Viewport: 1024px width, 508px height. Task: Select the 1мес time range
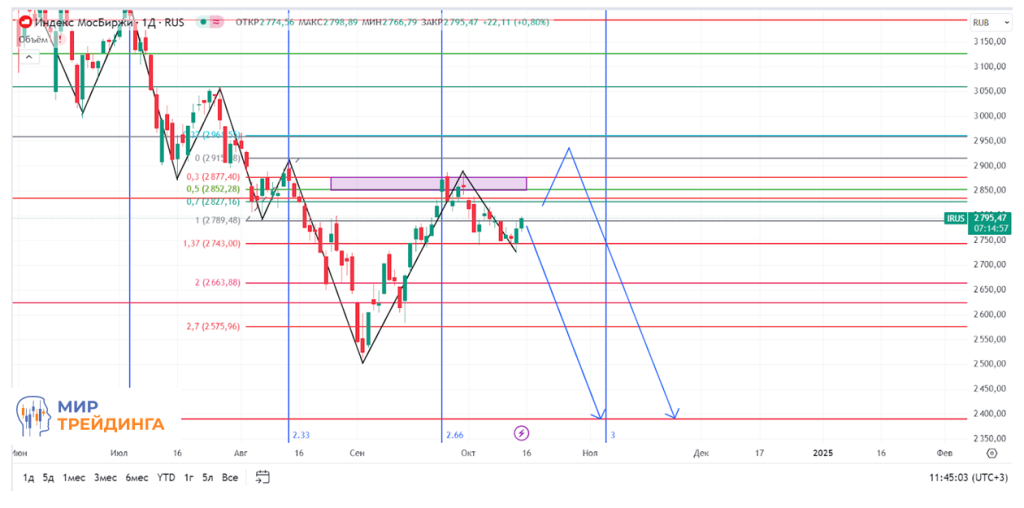73,478
